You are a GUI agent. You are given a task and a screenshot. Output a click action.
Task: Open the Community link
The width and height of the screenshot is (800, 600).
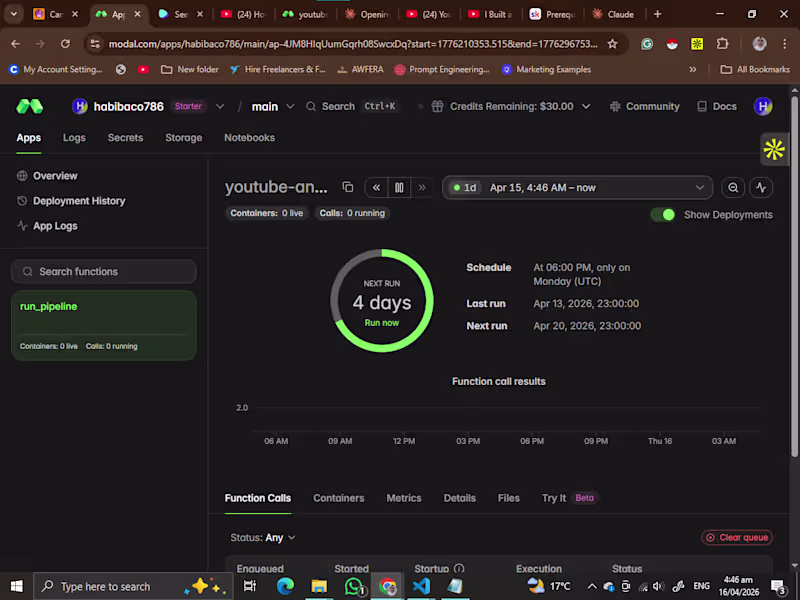click(x=645, y=106)
